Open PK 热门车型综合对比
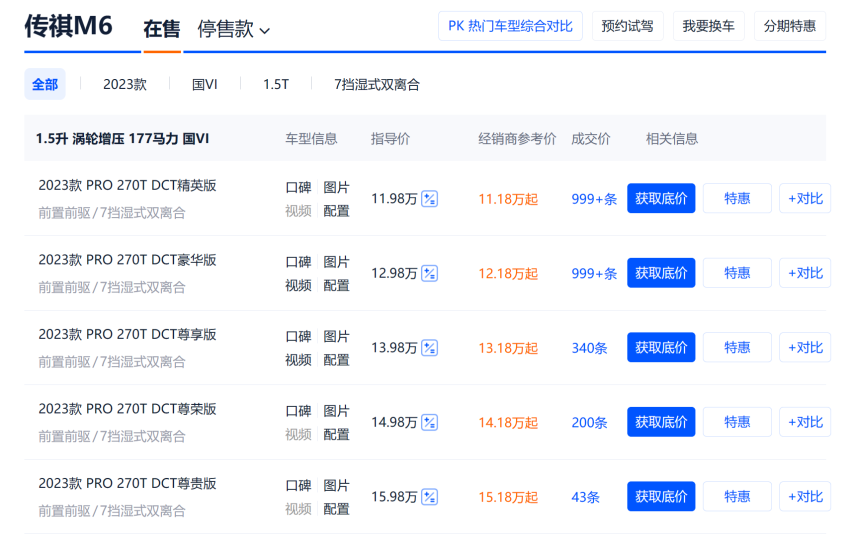This screenshot has height=550, width=852. [x=510, y=26]
